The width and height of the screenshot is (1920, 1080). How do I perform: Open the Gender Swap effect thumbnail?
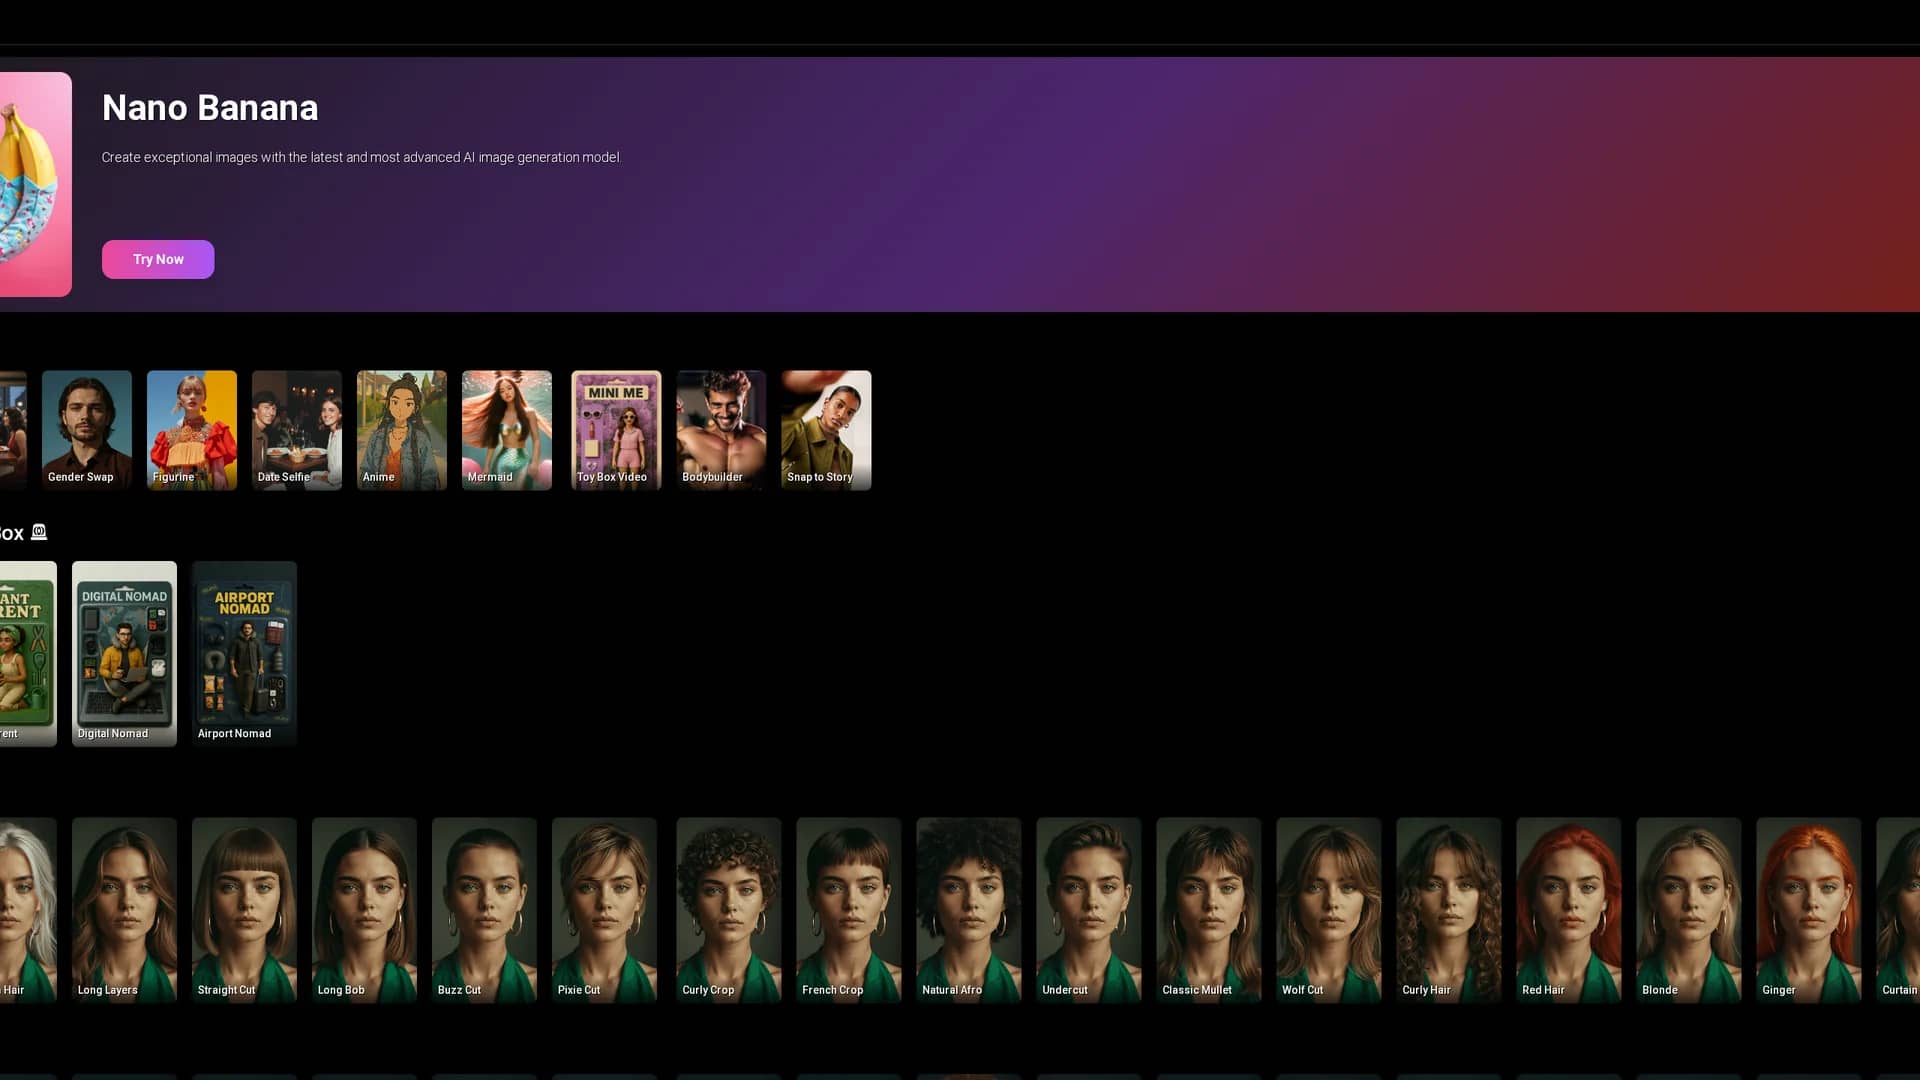[87, 430]
